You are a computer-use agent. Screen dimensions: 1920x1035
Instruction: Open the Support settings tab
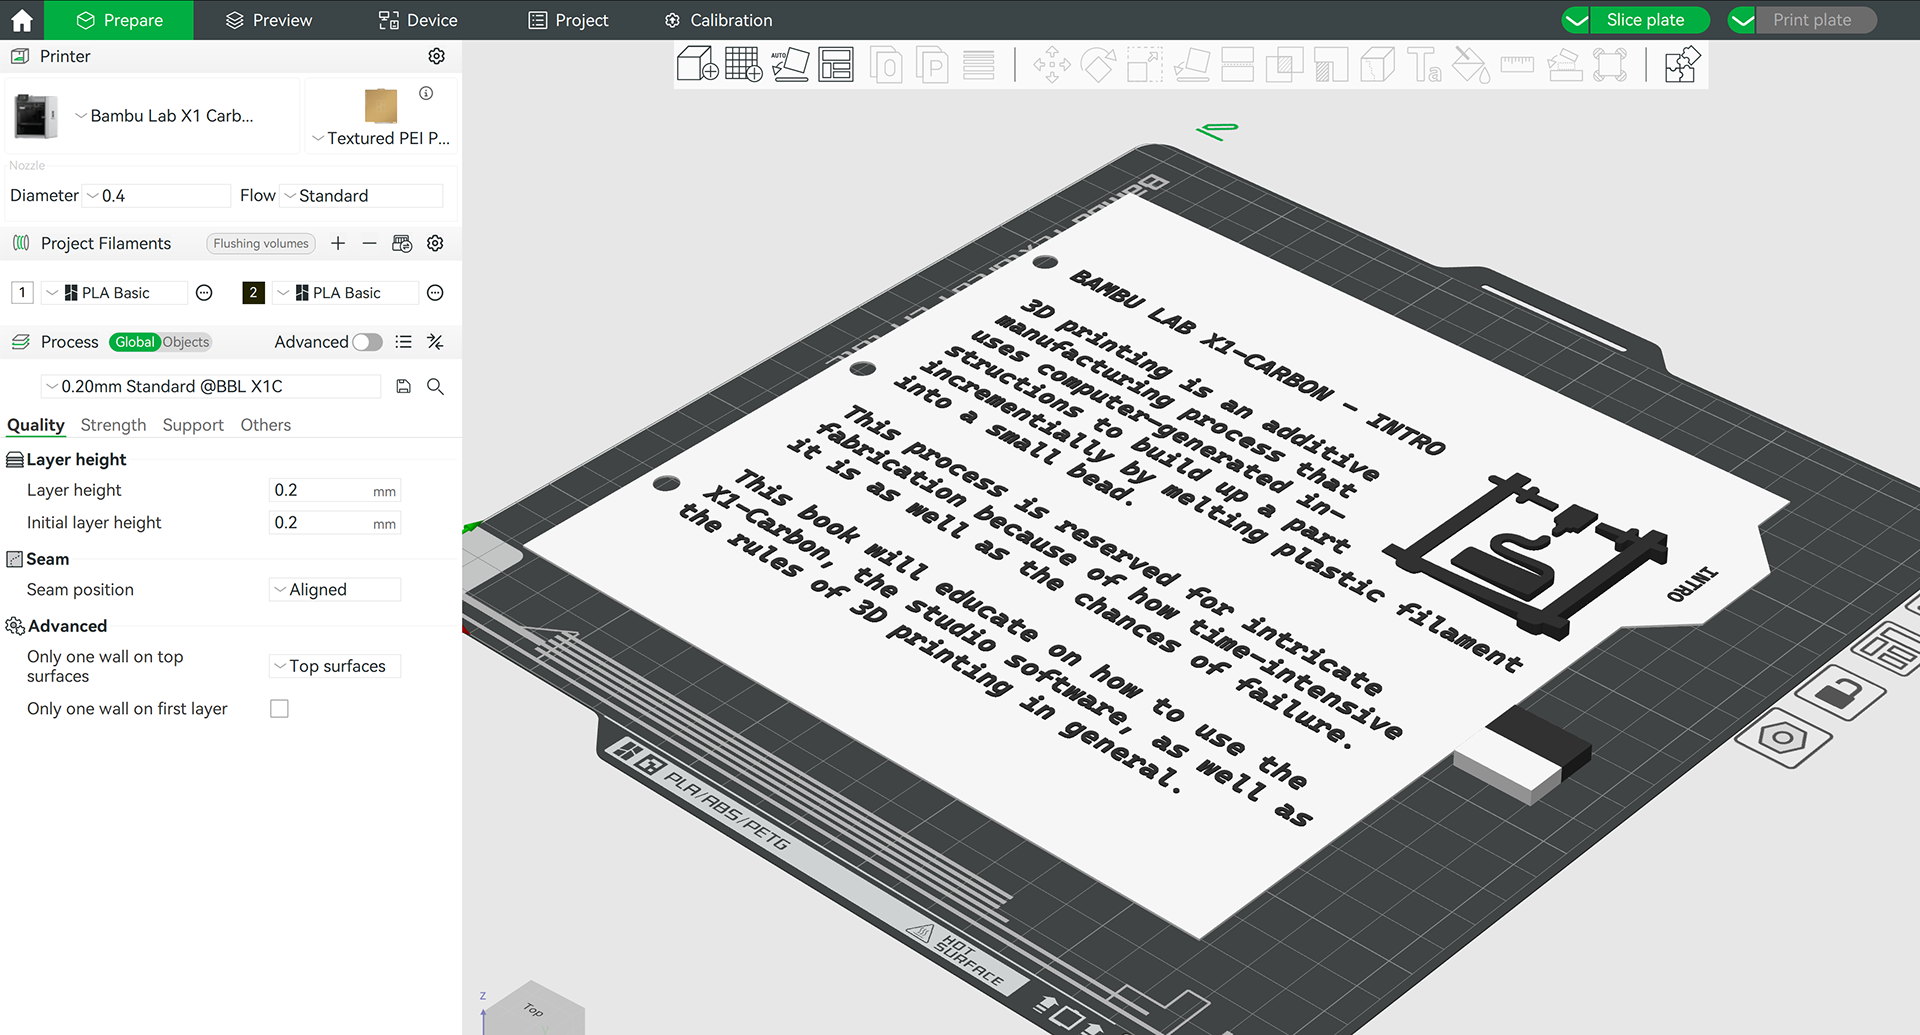pyautogui.click(x=193, y=425)
